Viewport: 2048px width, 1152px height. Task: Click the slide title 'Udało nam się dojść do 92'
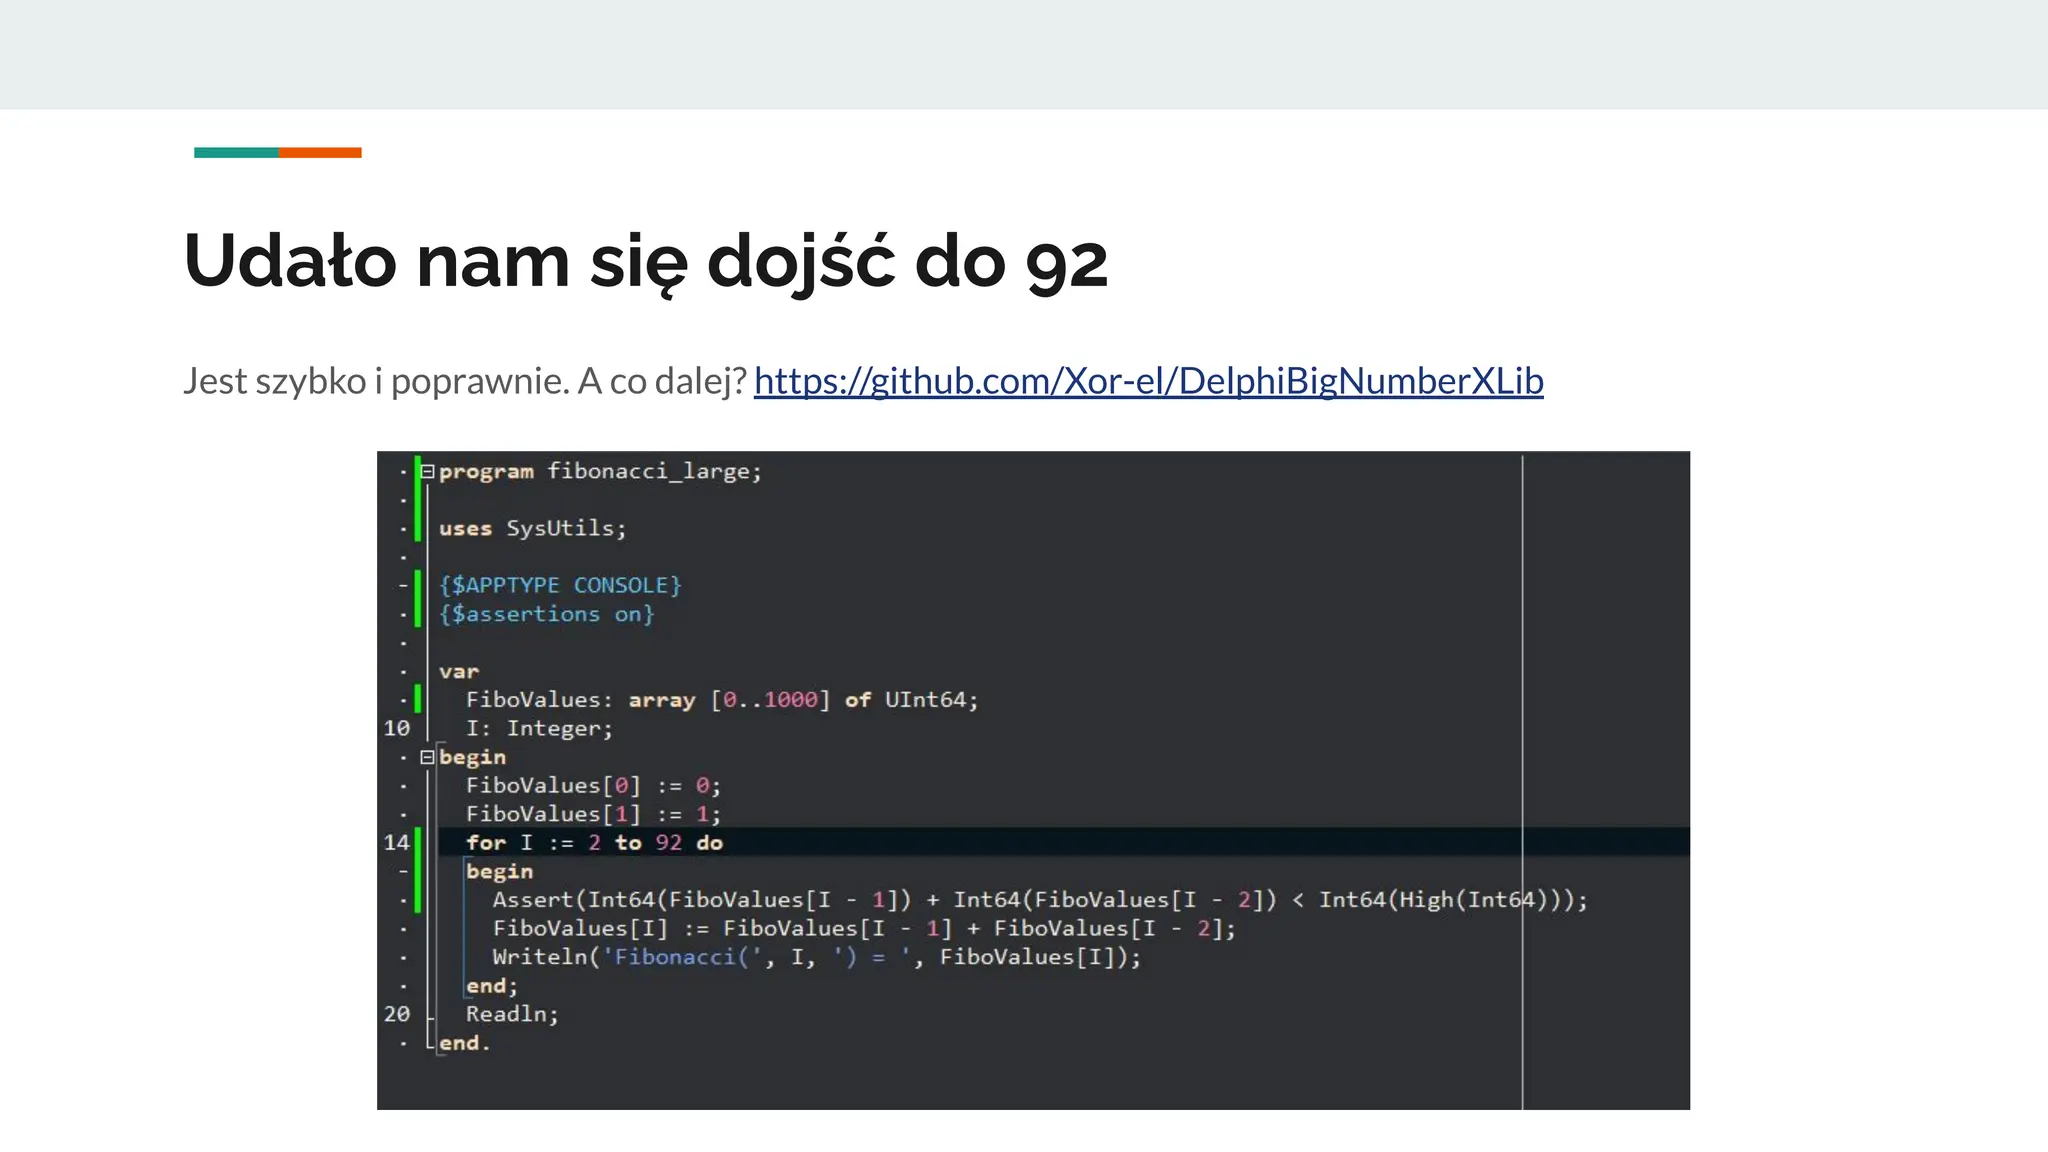[x=646, y=261]
